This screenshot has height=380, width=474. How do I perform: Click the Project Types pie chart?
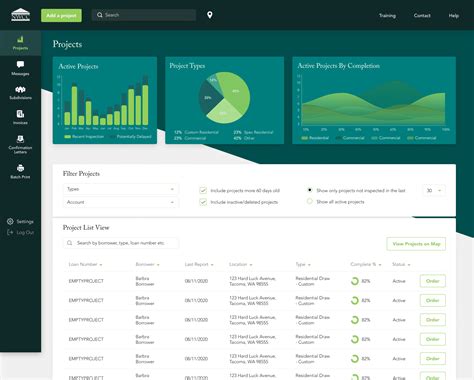click(x=225, y=97)
